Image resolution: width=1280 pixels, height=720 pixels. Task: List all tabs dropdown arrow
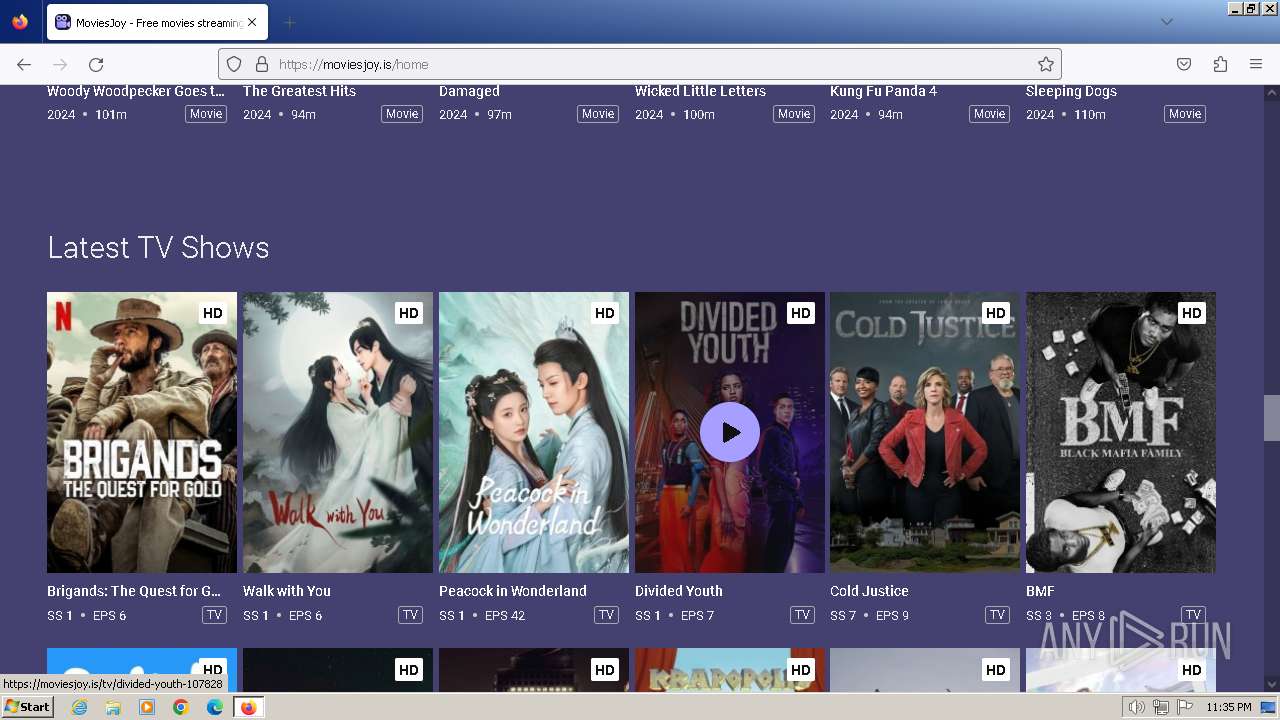[x=1166, y=22]
